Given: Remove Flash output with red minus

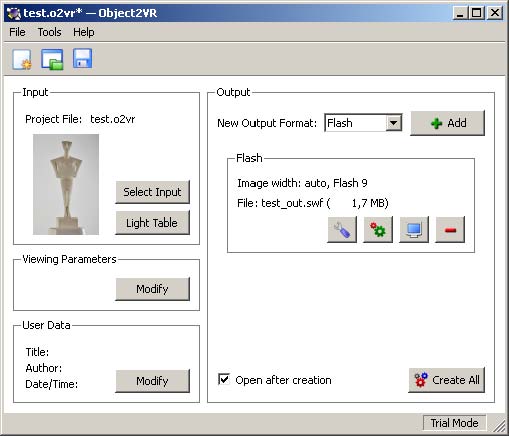Looking at the screenshot, I should click(x=450, y=229).
